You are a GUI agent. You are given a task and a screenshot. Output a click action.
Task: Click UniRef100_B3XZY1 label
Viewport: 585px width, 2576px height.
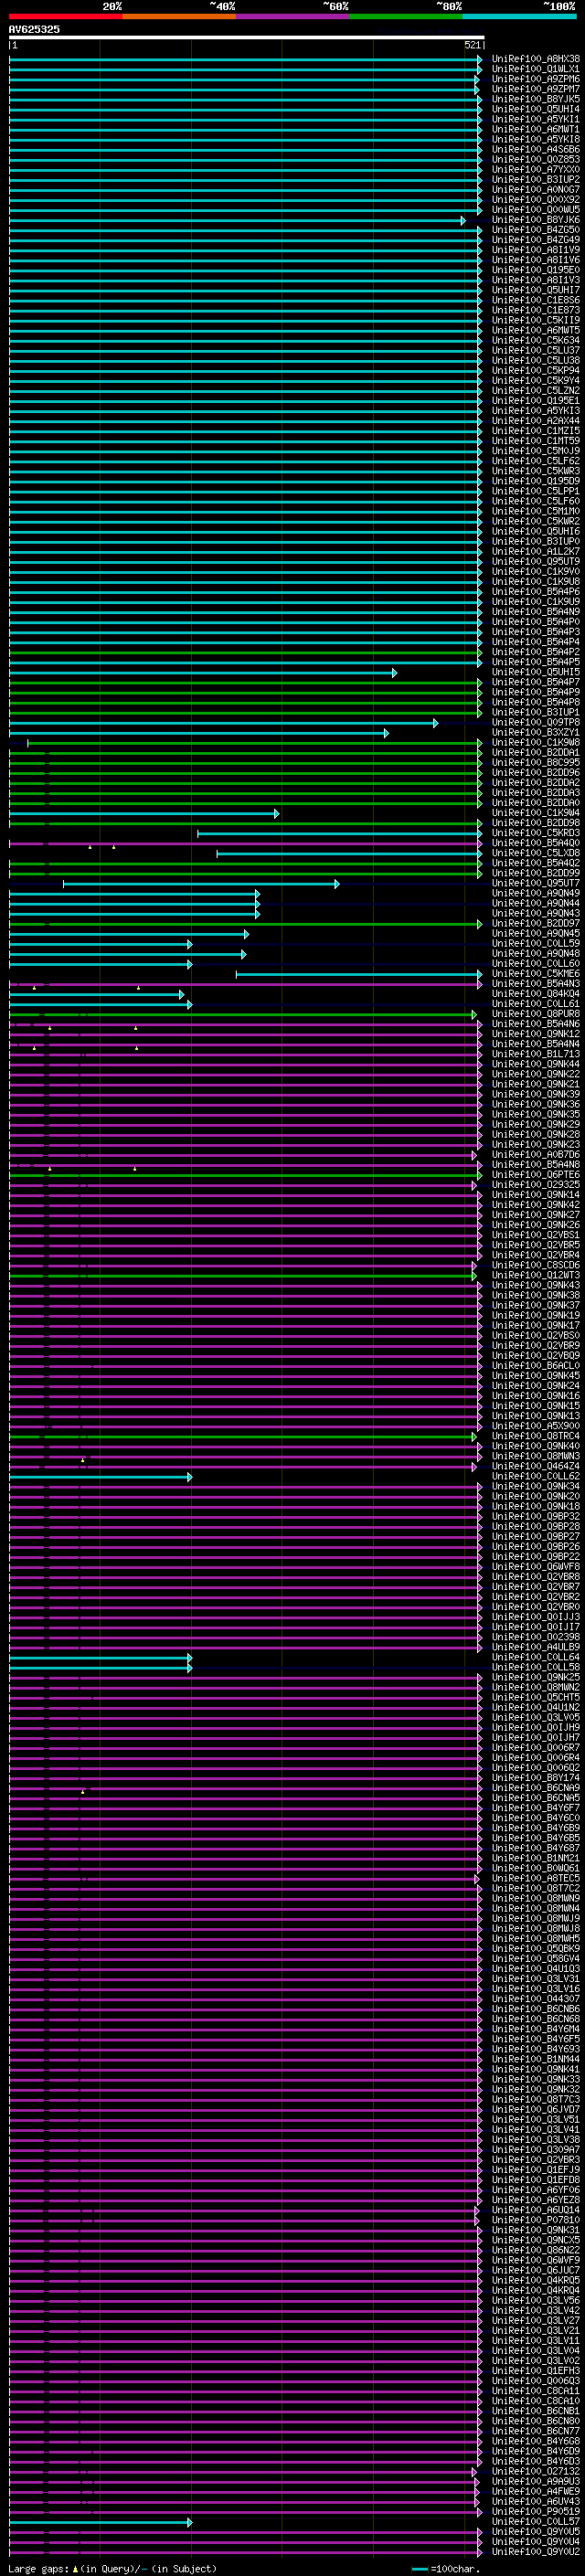tap(536, 733)
